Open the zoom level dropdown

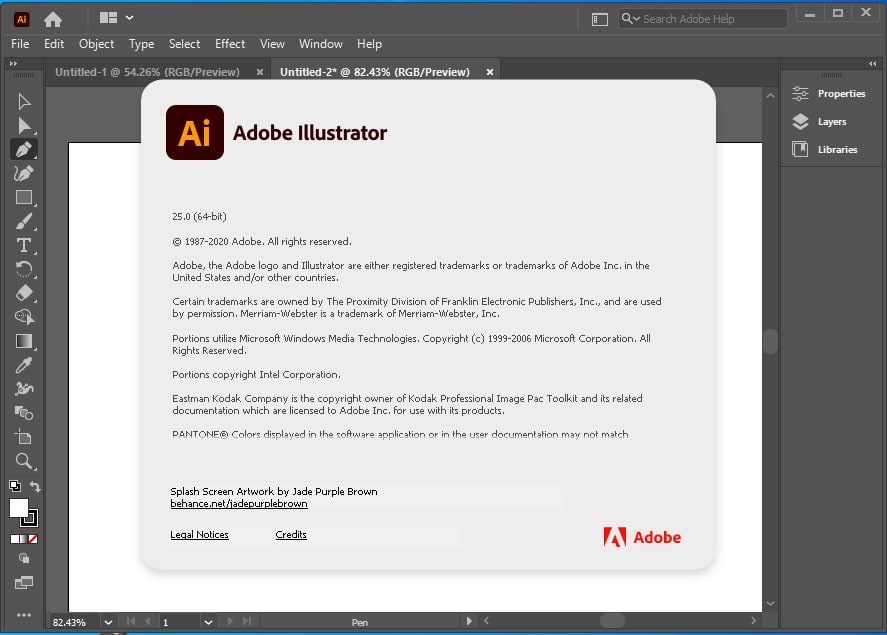[x=108, y=622]
